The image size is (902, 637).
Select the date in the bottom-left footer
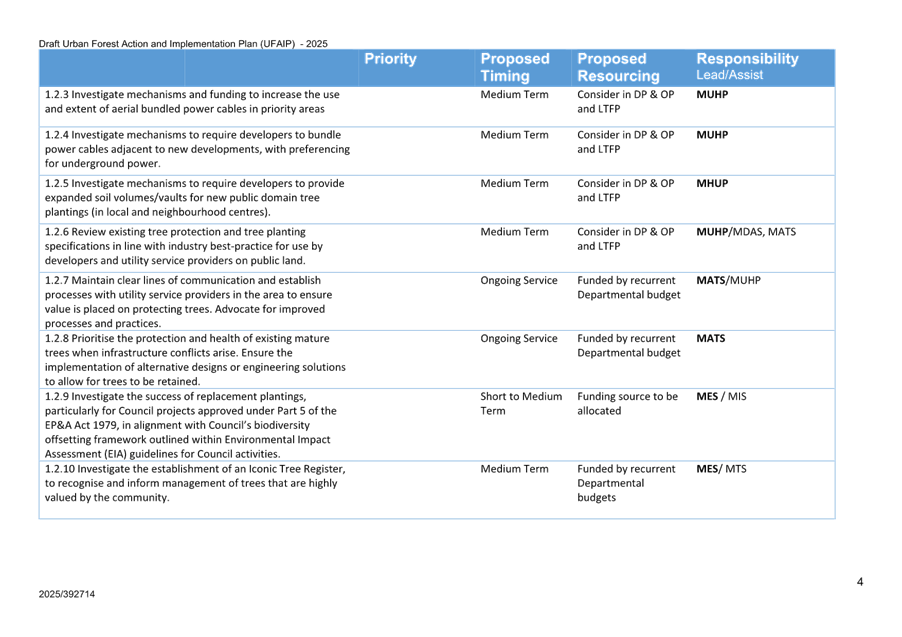pos(67,593)
